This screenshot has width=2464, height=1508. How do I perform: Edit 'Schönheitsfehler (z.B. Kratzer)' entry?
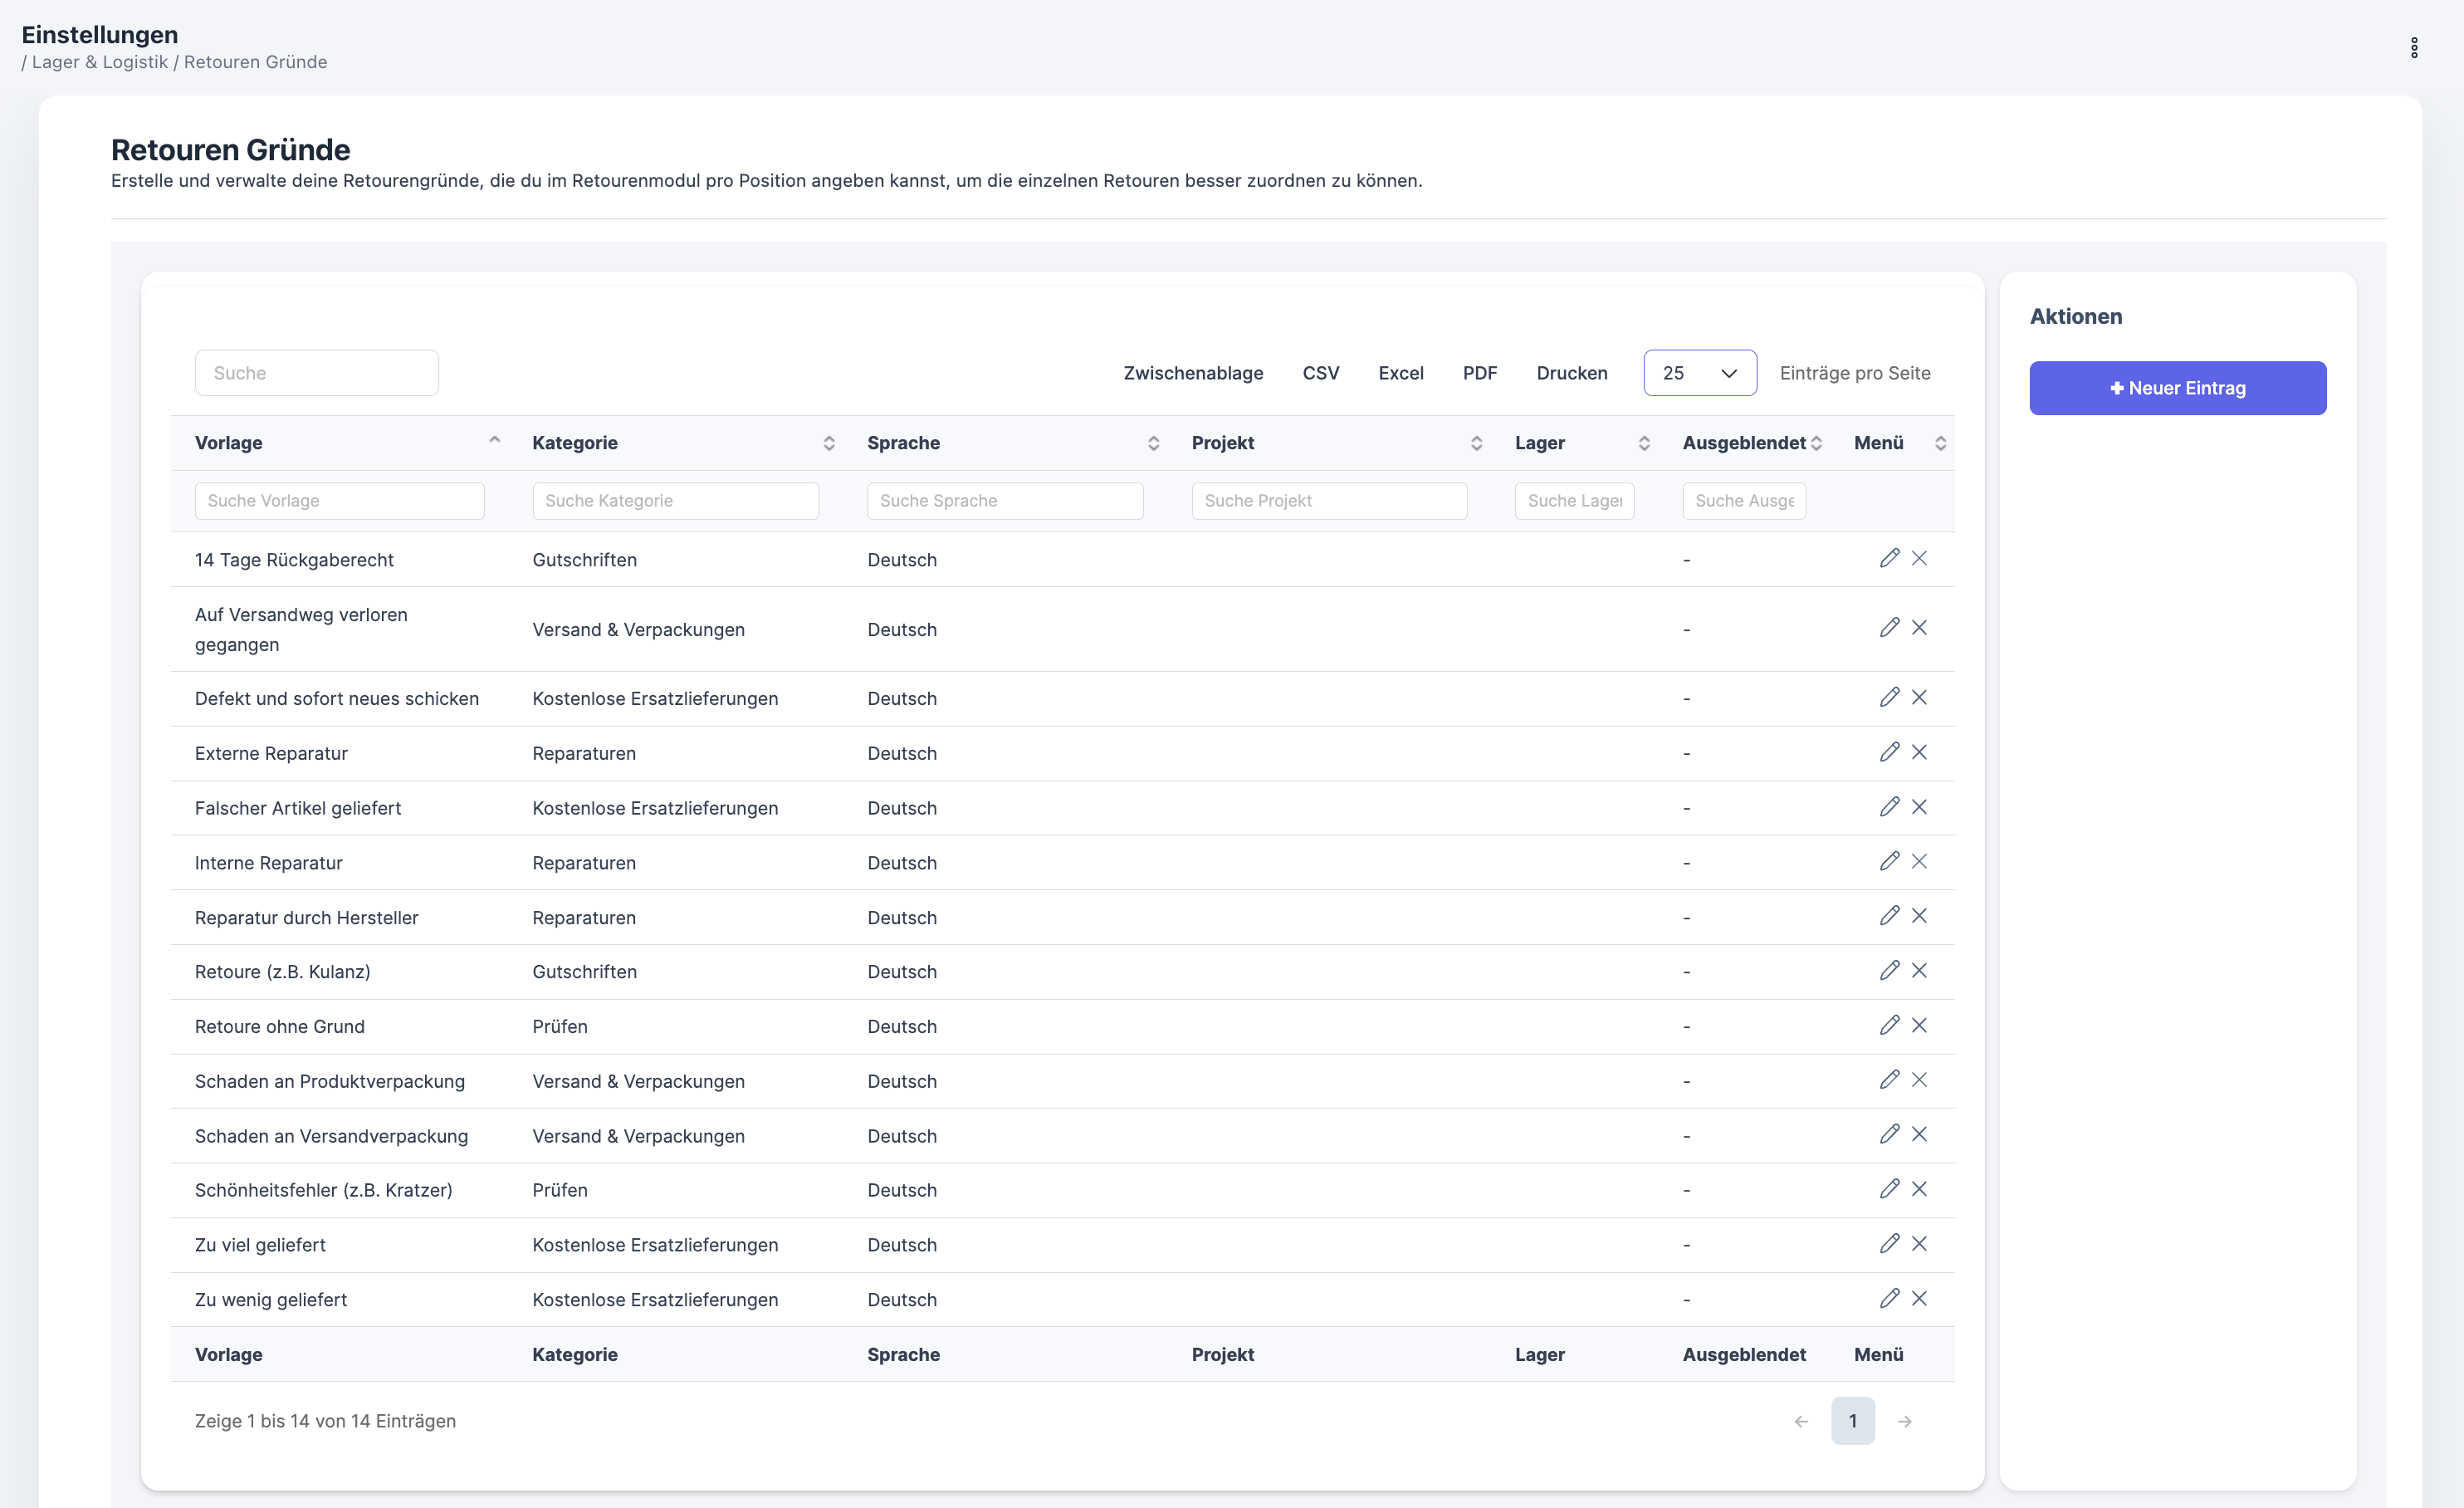(x=1889, y=1189)
